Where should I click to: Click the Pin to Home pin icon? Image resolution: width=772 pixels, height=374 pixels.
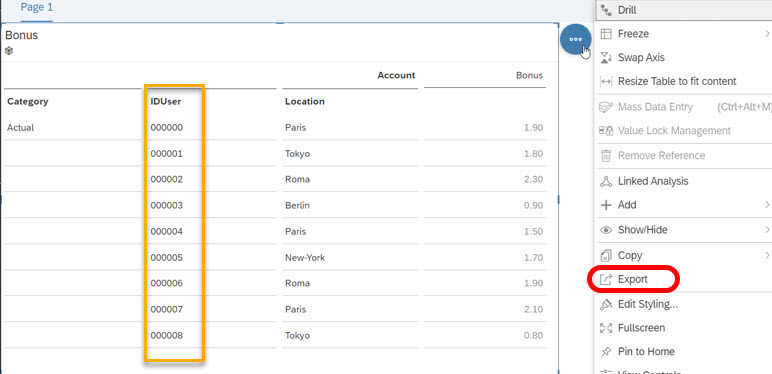(606, 351)
